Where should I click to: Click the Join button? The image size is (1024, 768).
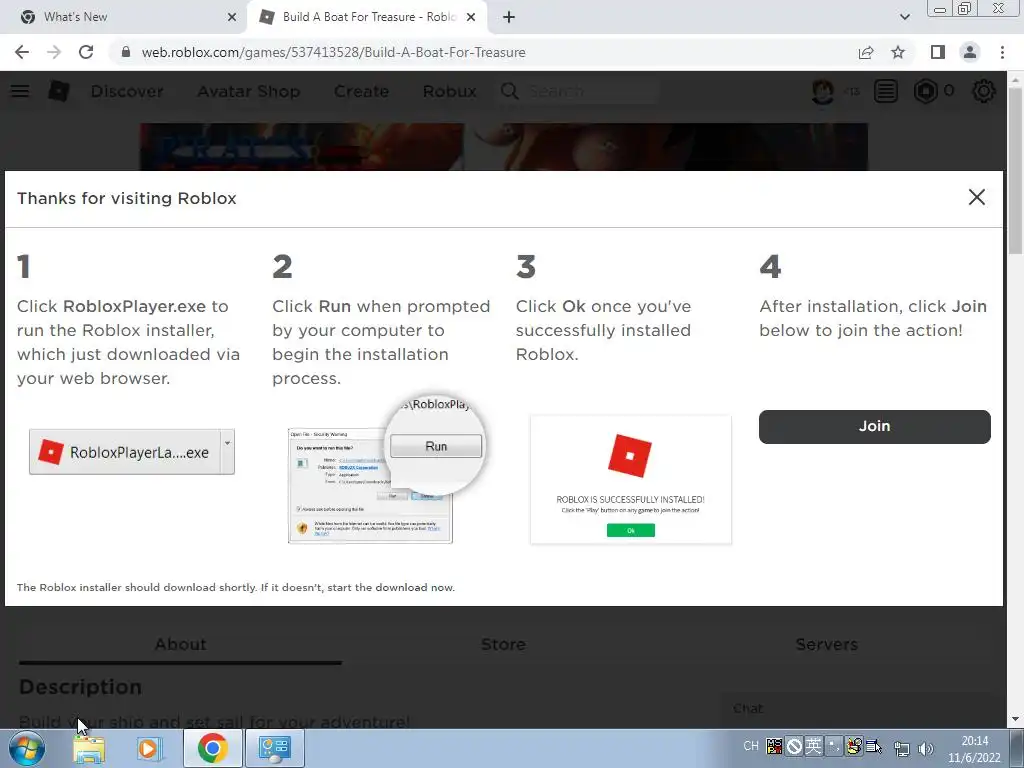click(874, 426)
